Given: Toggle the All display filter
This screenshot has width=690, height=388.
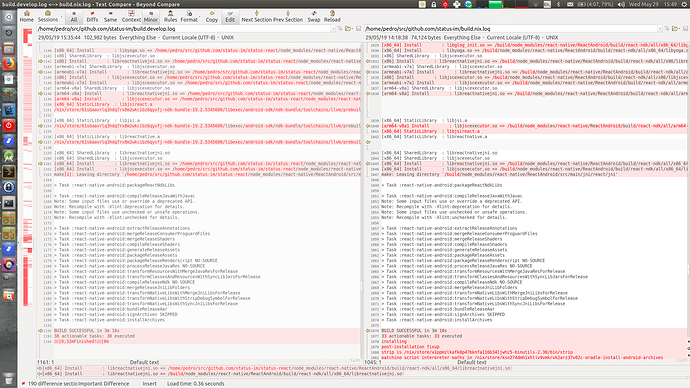Looking at the screenshot, I should pos(73,17).
